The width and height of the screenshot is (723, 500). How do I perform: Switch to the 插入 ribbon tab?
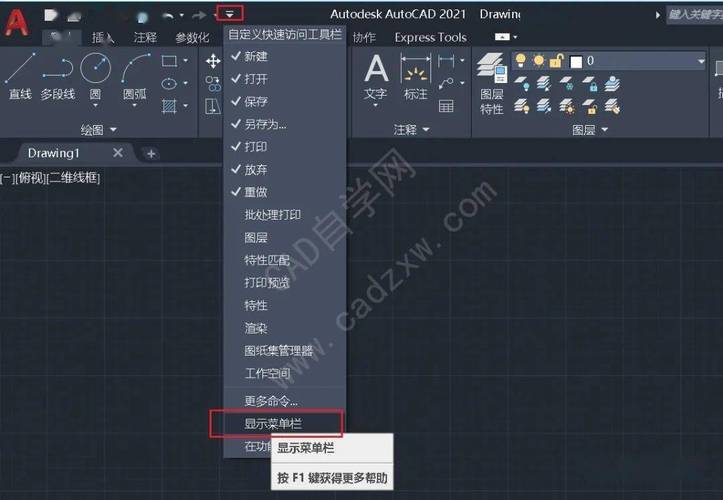[102, 37]
